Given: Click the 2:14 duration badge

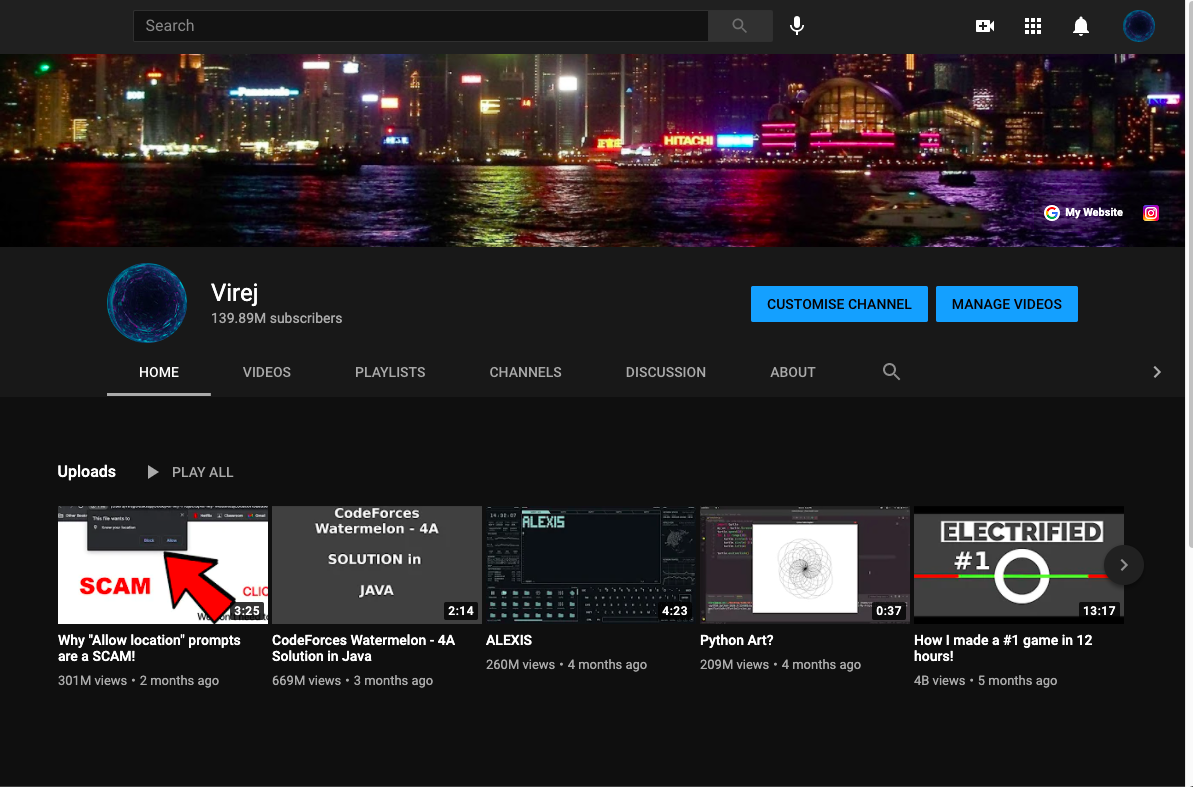Looking at the screenshot, I should coord(460,610).
